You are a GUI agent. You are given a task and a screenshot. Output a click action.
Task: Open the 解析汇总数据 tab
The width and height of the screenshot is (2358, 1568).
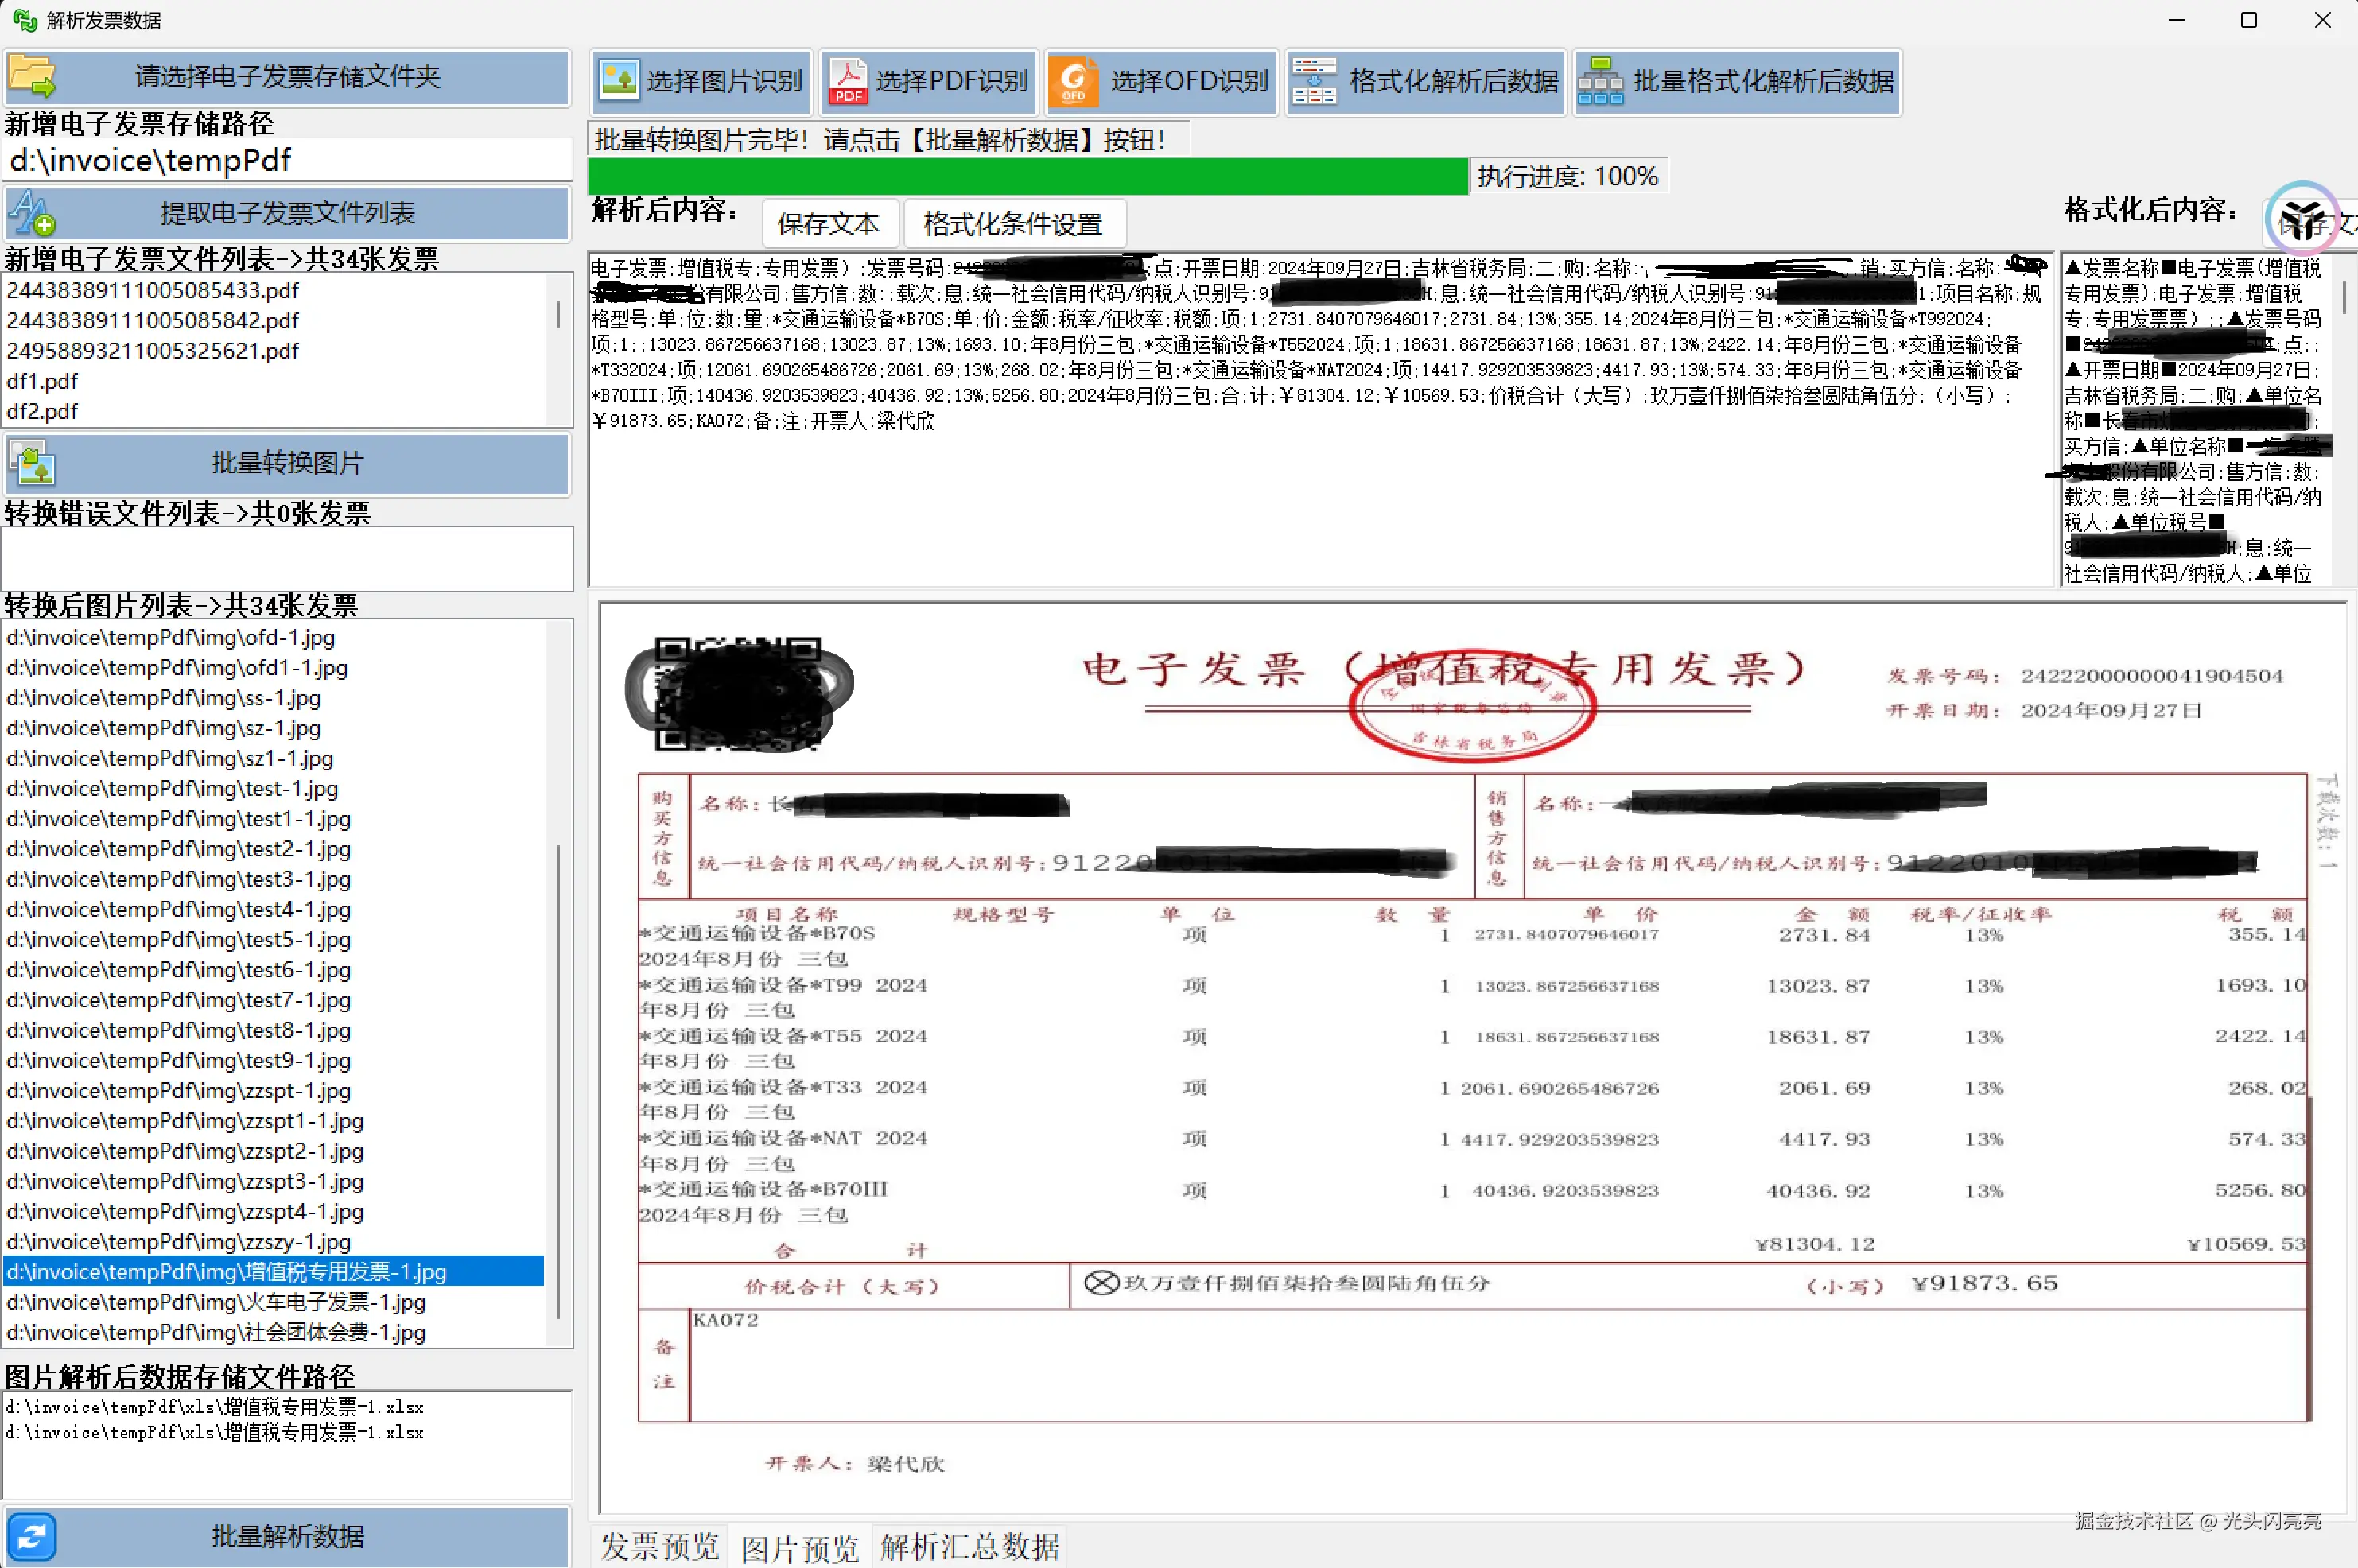click(x=969, y=1546)
